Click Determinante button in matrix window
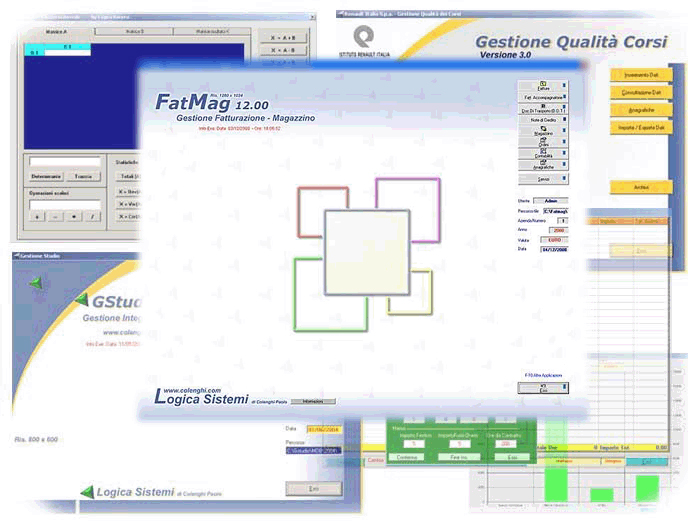The image size is (700, 525). (x=46, y=177)
